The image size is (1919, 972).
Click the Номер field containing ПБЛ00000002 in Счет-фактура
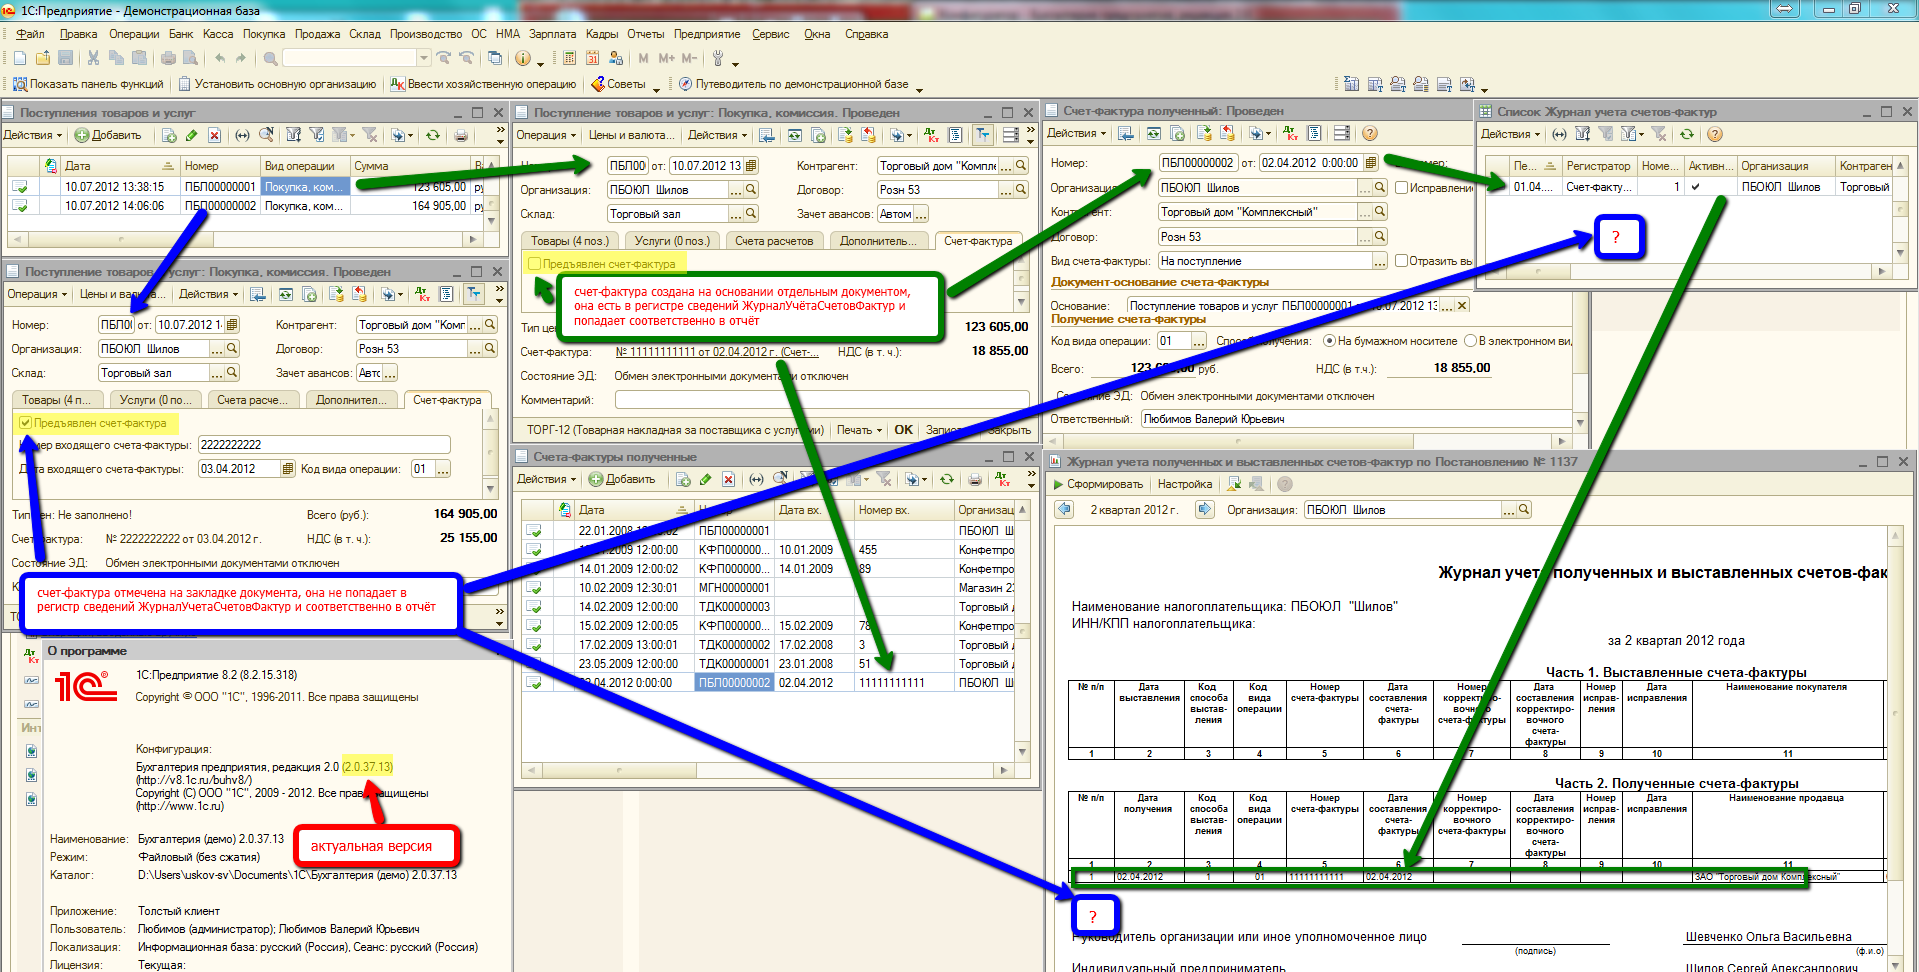(x=1198, y=162)
